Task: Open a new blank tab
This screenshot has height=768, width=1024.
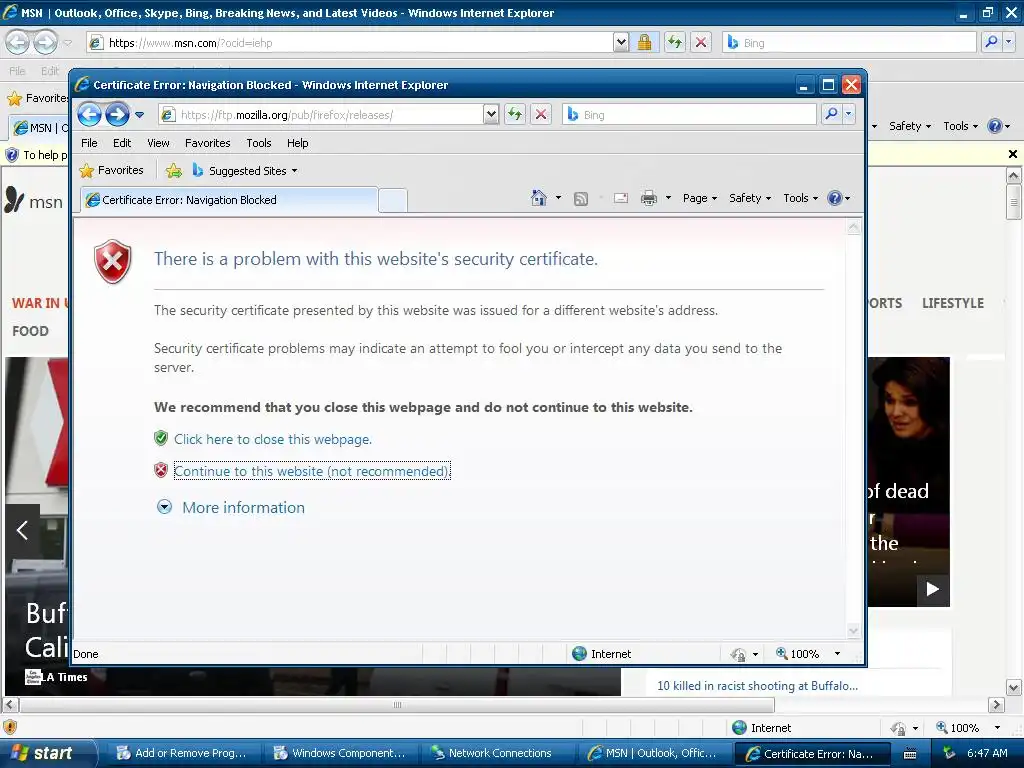Action: [392, 200]
